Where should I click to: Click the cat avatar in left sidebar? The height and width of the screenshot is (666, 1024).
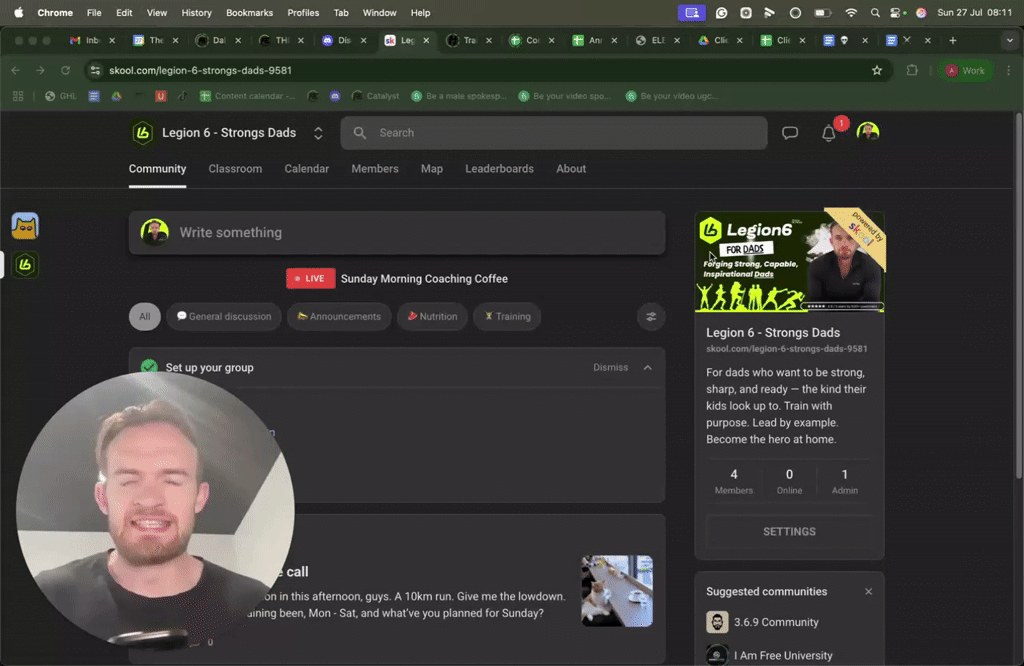pos(25,226)
